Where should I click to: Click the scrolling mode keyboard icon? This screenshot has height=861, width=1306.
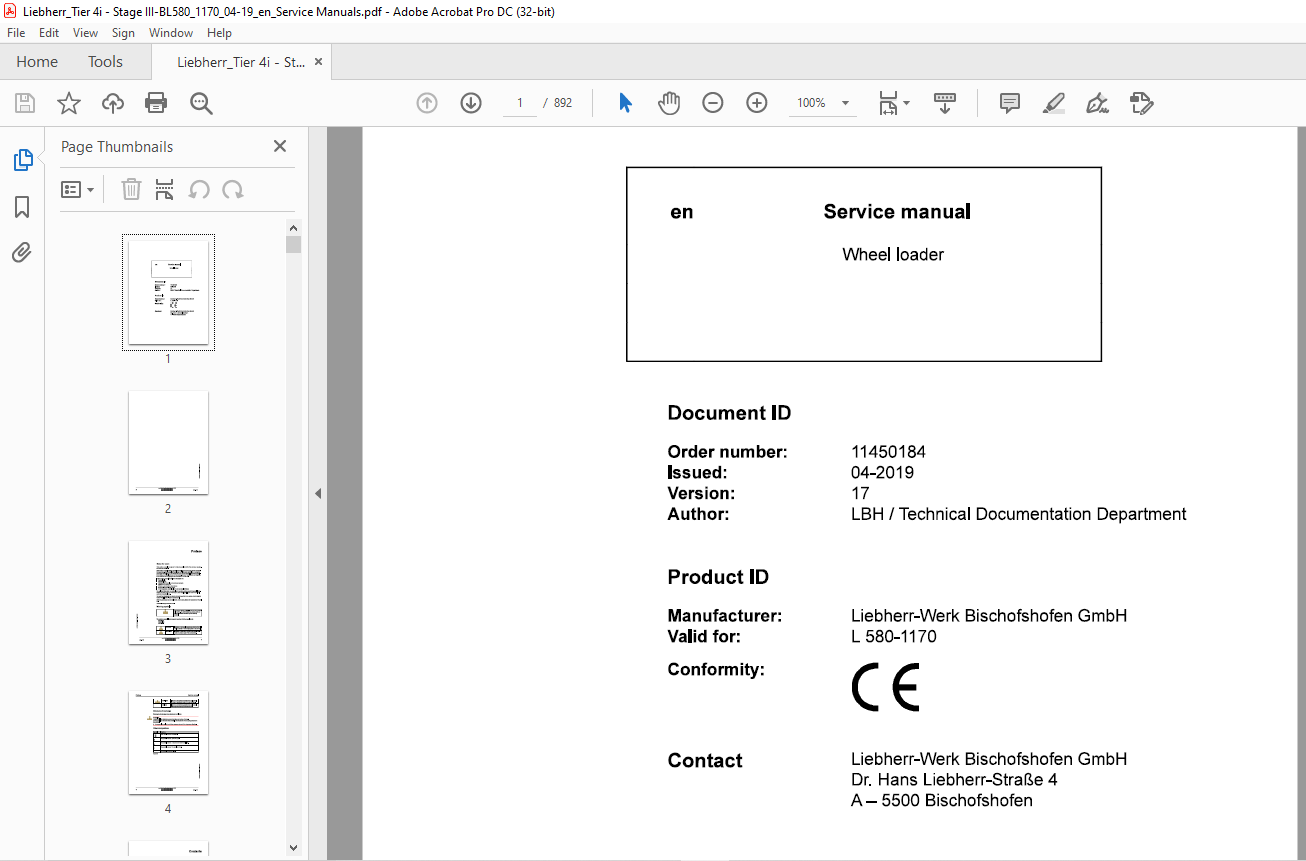tap(945, 103)
